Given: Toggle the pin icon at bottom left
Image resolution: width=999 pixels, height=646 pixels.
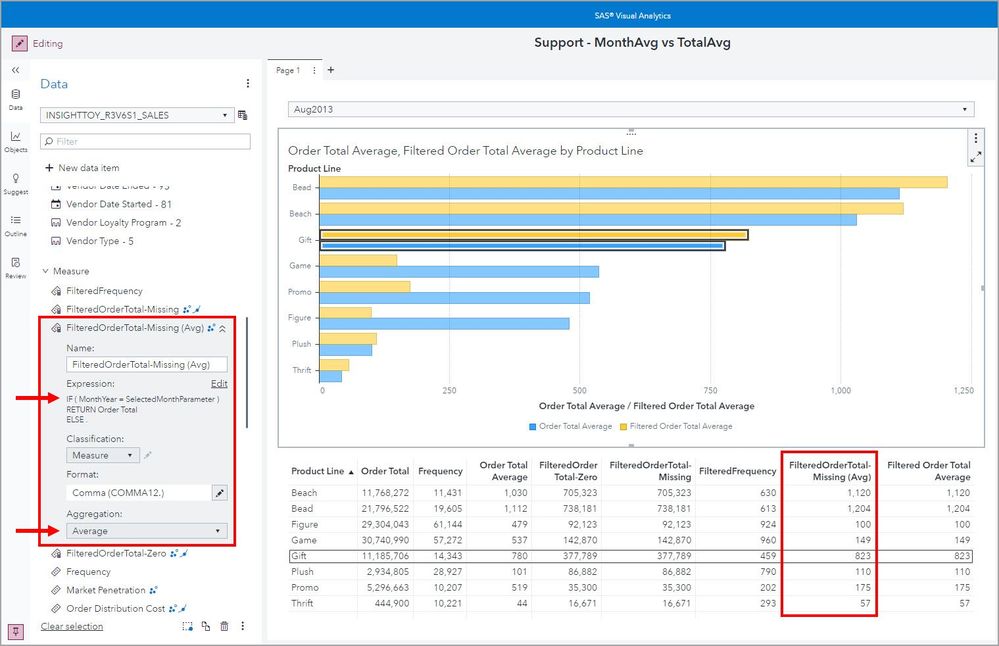Looking at the screenshot, I should click(16, 631).
